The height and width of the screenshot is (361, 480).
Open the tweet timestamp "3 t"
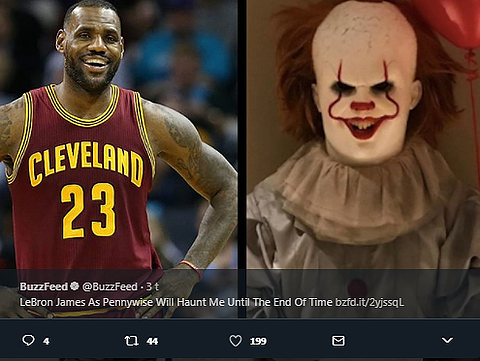click(x=152, y=286)
